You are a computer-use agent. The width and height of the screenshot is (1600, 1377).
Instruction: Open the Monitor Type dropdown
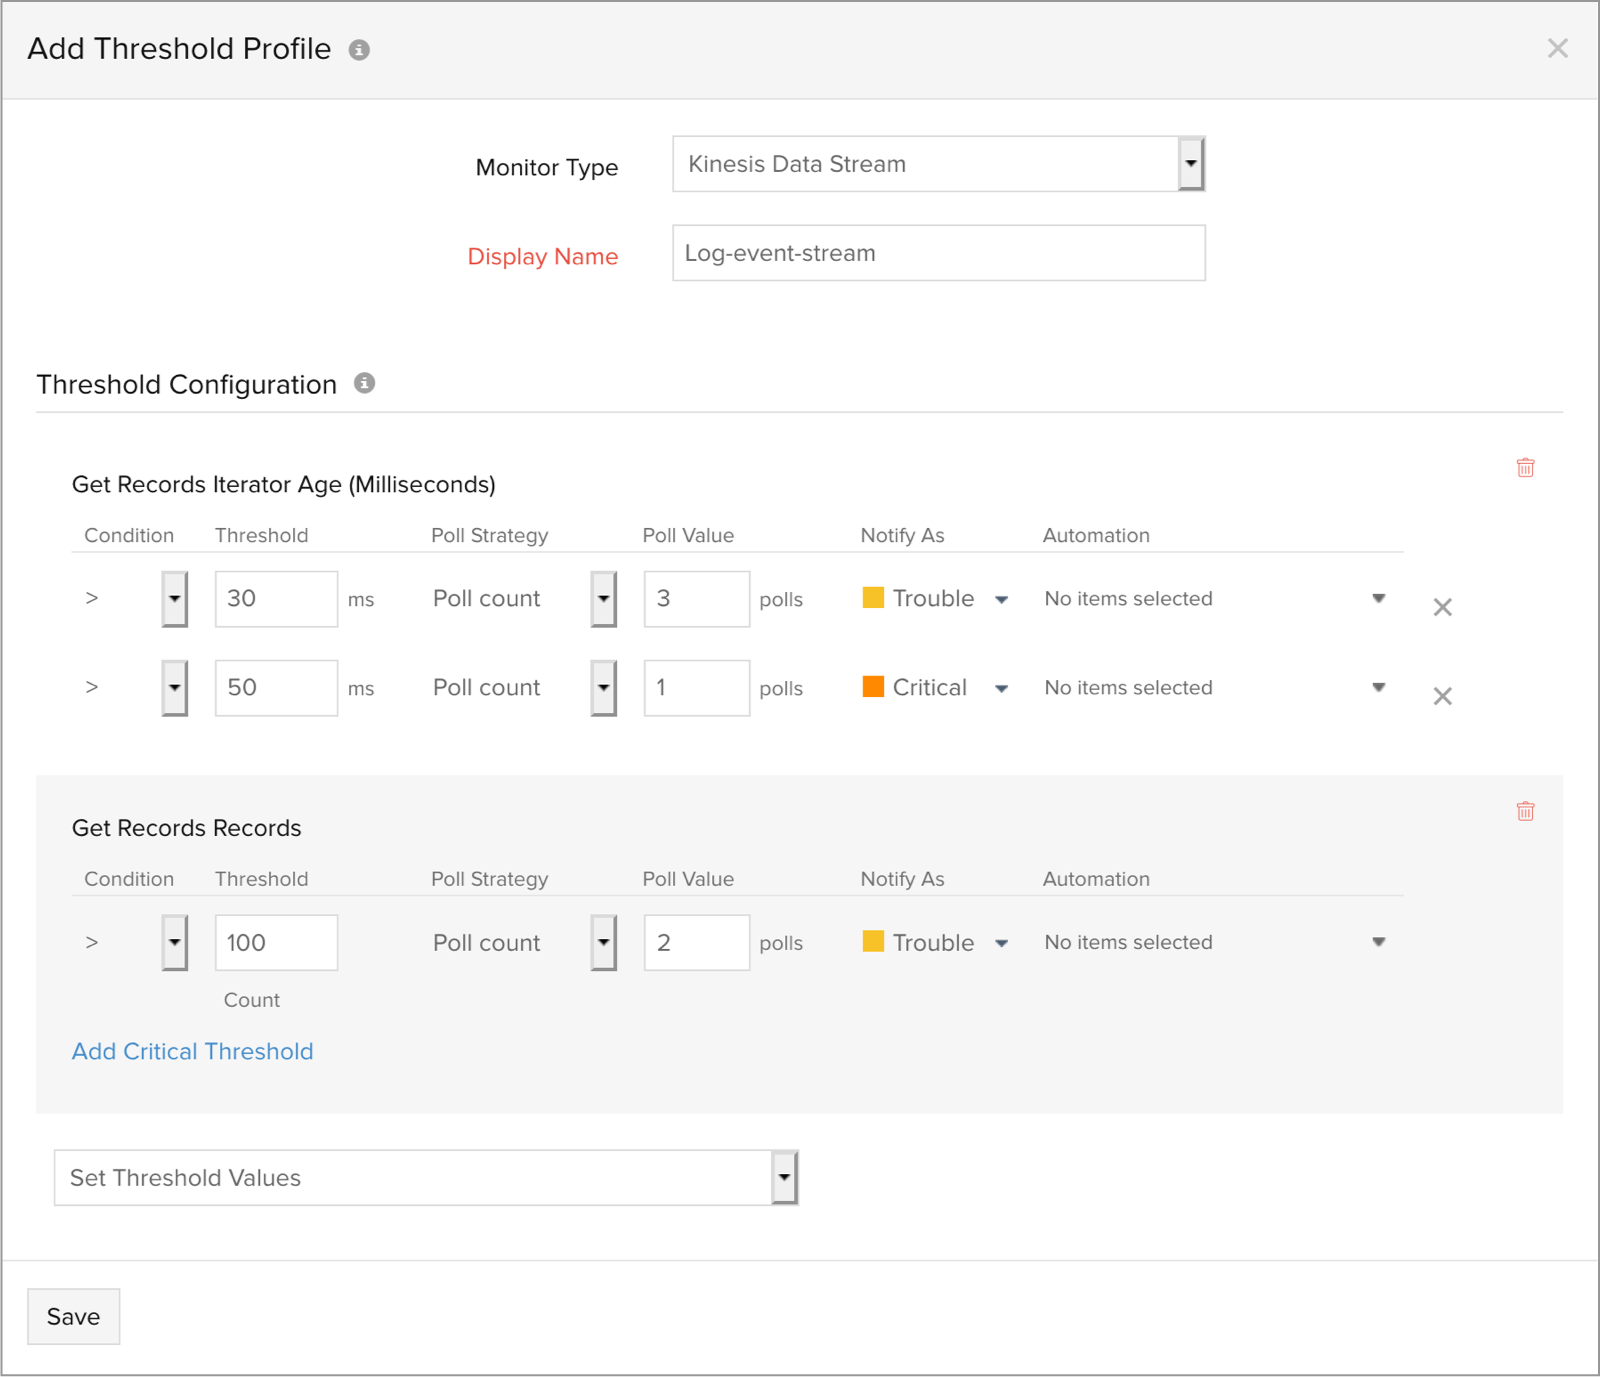pos(1190,164)
